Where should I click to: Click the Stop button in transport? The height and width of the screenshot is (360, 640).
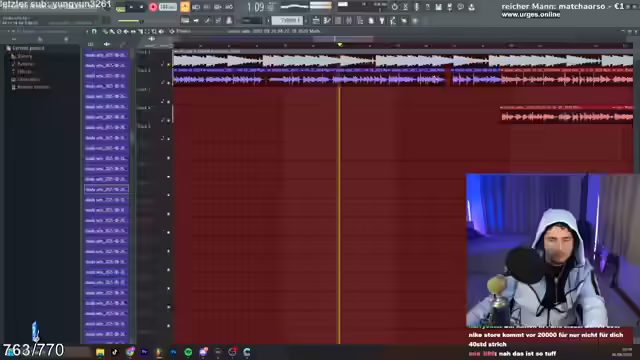(142, 7)
